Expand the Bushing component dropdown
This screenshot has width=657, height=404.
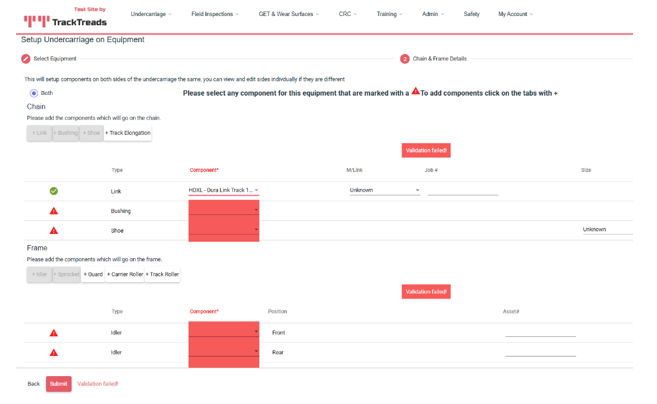click(223, 211)
